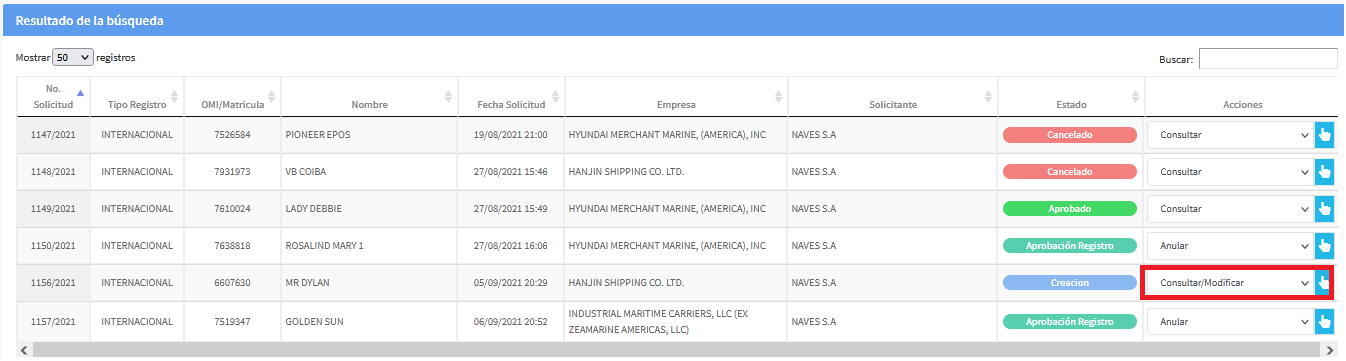Viewport: 1346px width, 361px height.
Task: Run hand action icon for MR DYLAN
Action: [x=1325, y=283]
